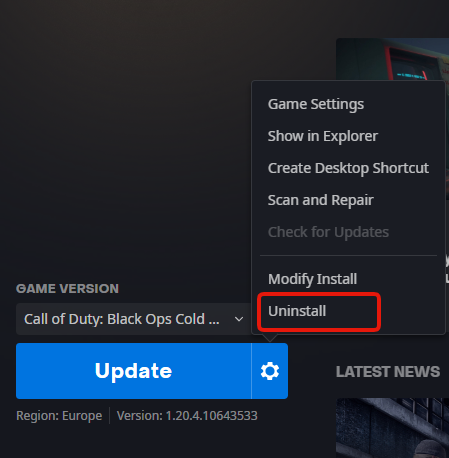Image resolution: width=449 pixels, height=458 pixels.
Task: Click the gear options icon beside Update
Action: point(270,371)
